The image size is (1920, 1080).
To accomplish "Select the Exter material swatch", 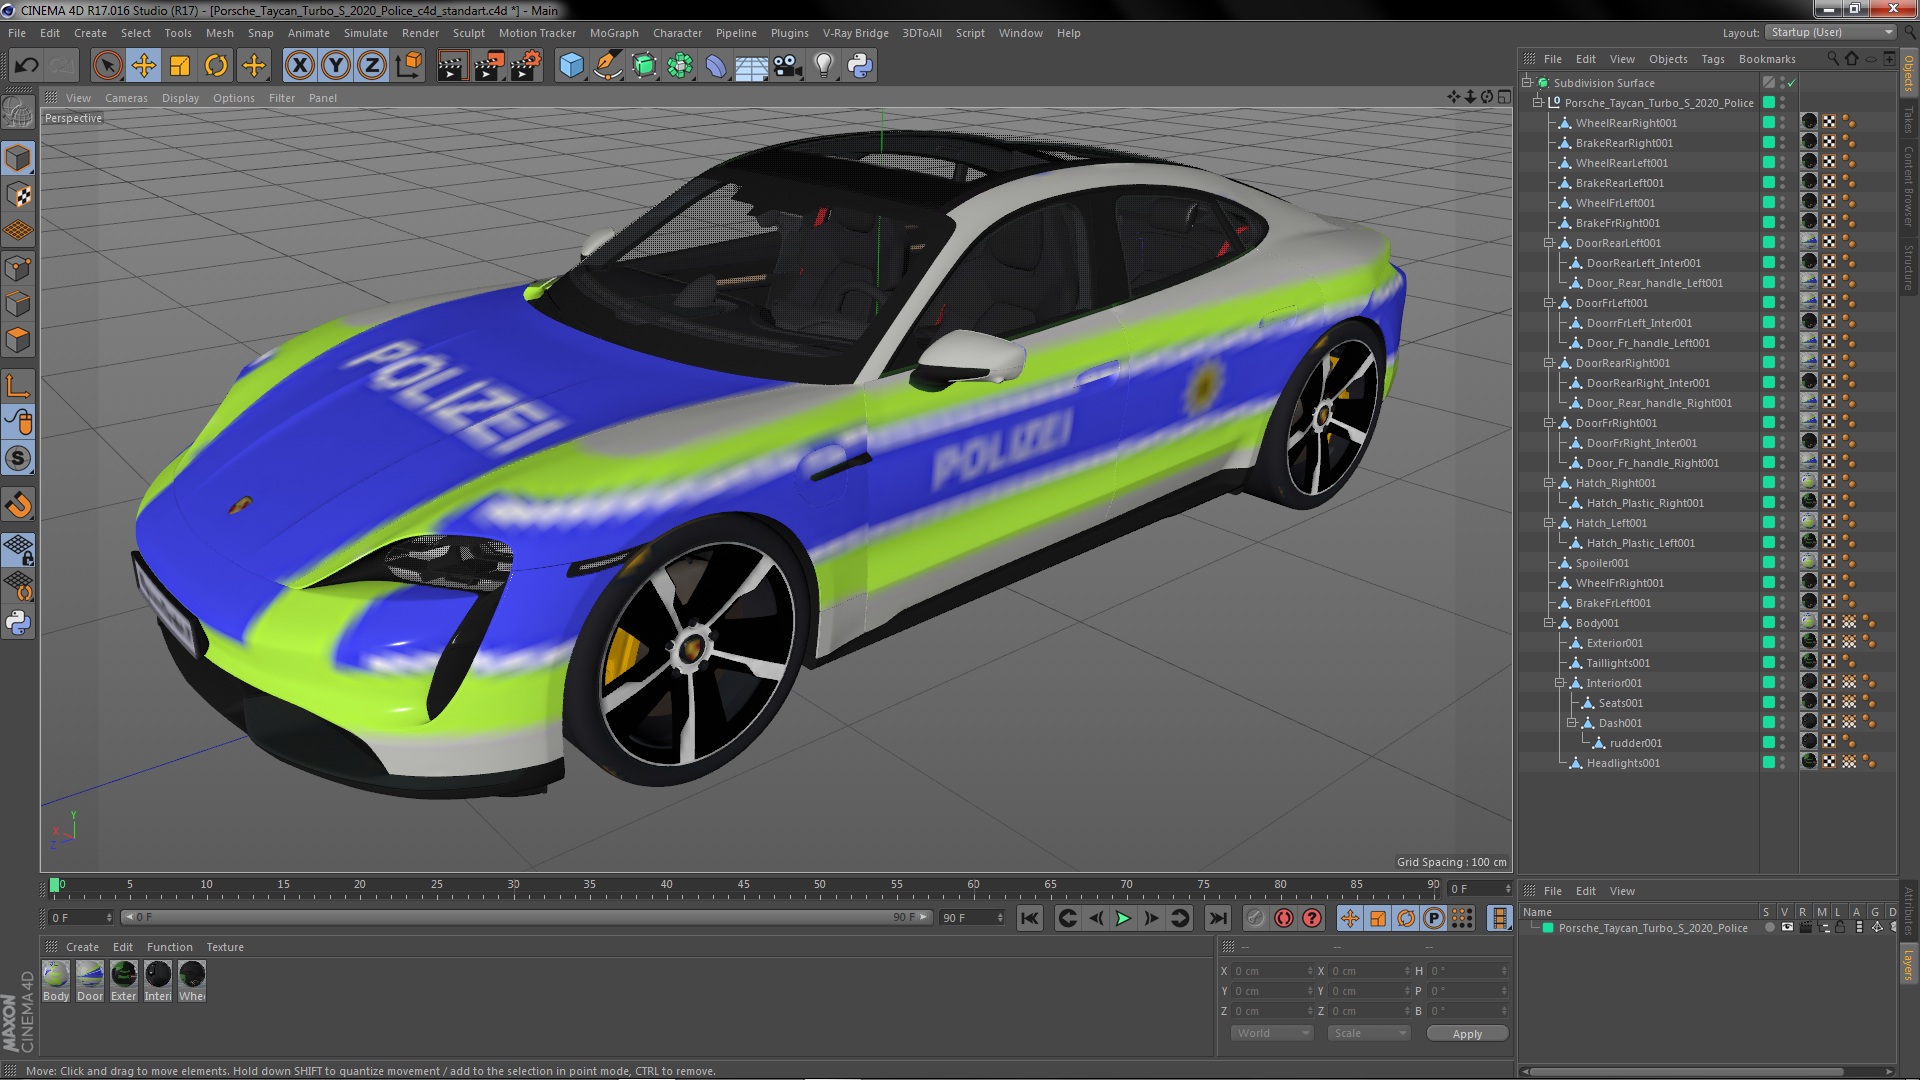I will [x=124, y=981].
